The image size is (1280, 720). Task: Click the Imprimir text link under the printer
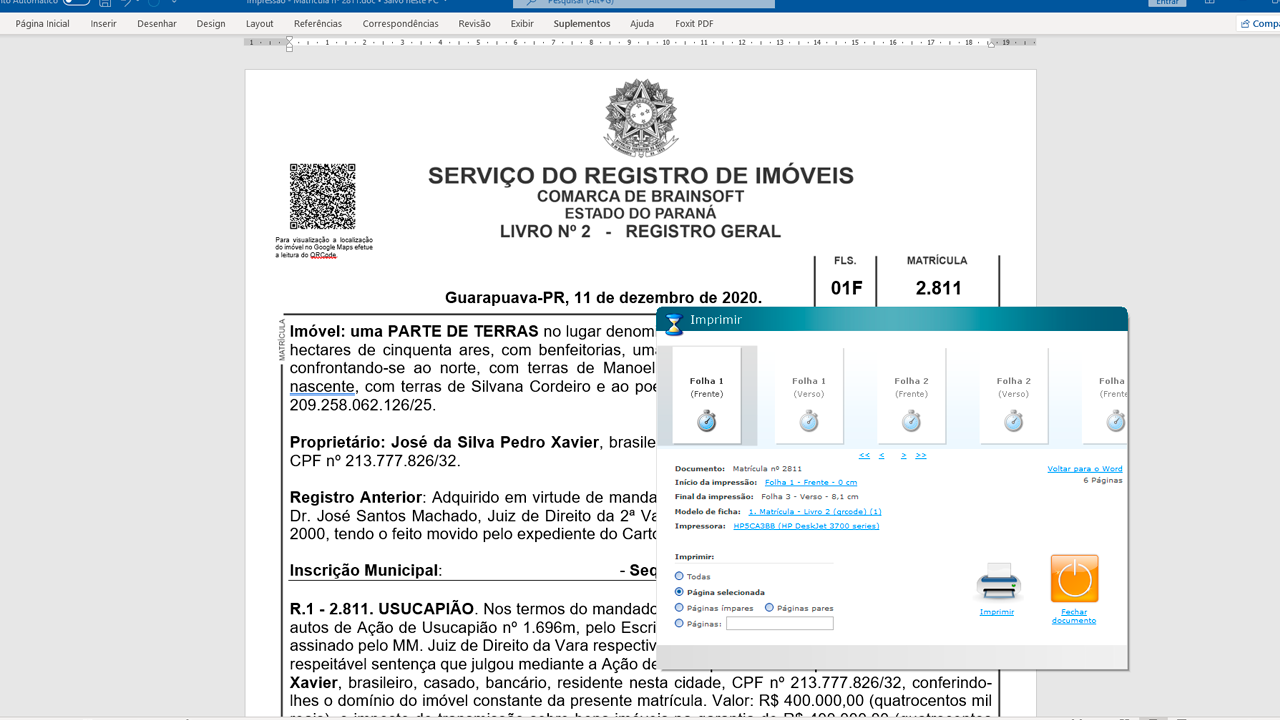[x=997, y=612]
